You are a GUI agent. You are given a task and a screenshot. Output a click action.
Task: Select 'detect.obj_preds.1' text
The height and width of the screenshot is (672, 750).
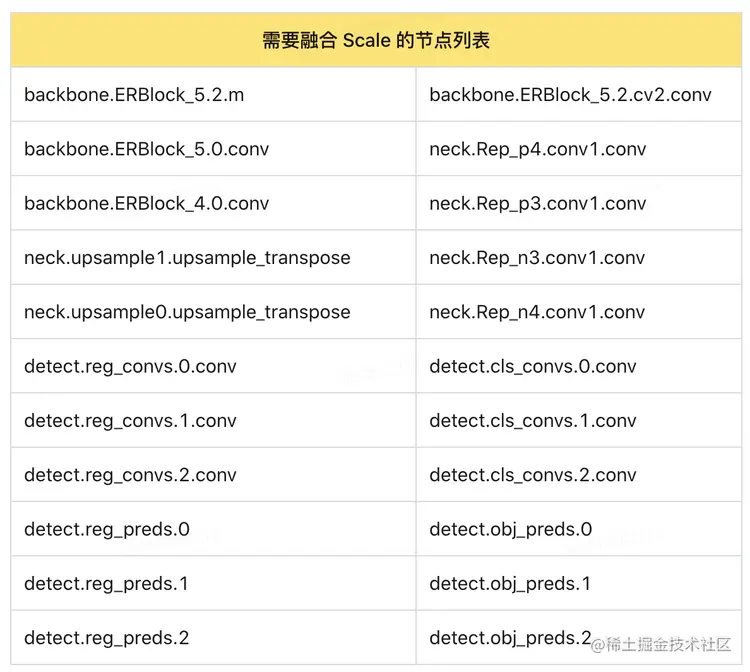coord(510,584)
